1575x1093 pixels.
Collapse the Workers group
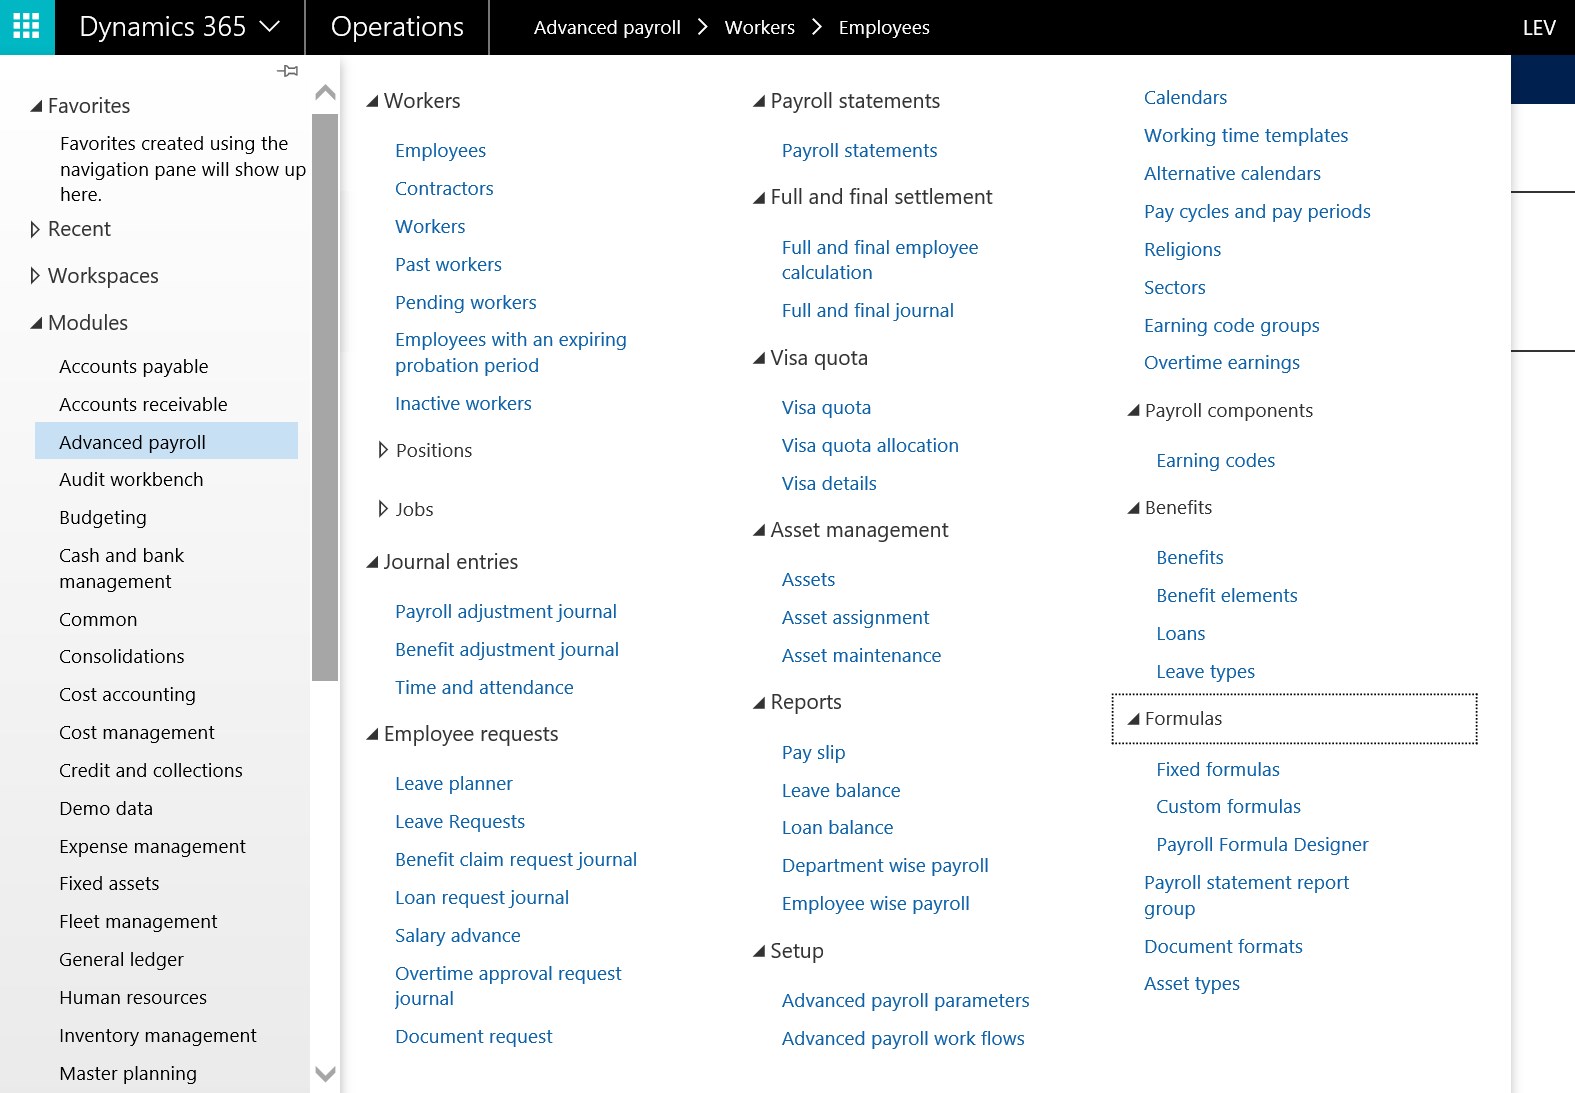[x=372, y=101]
